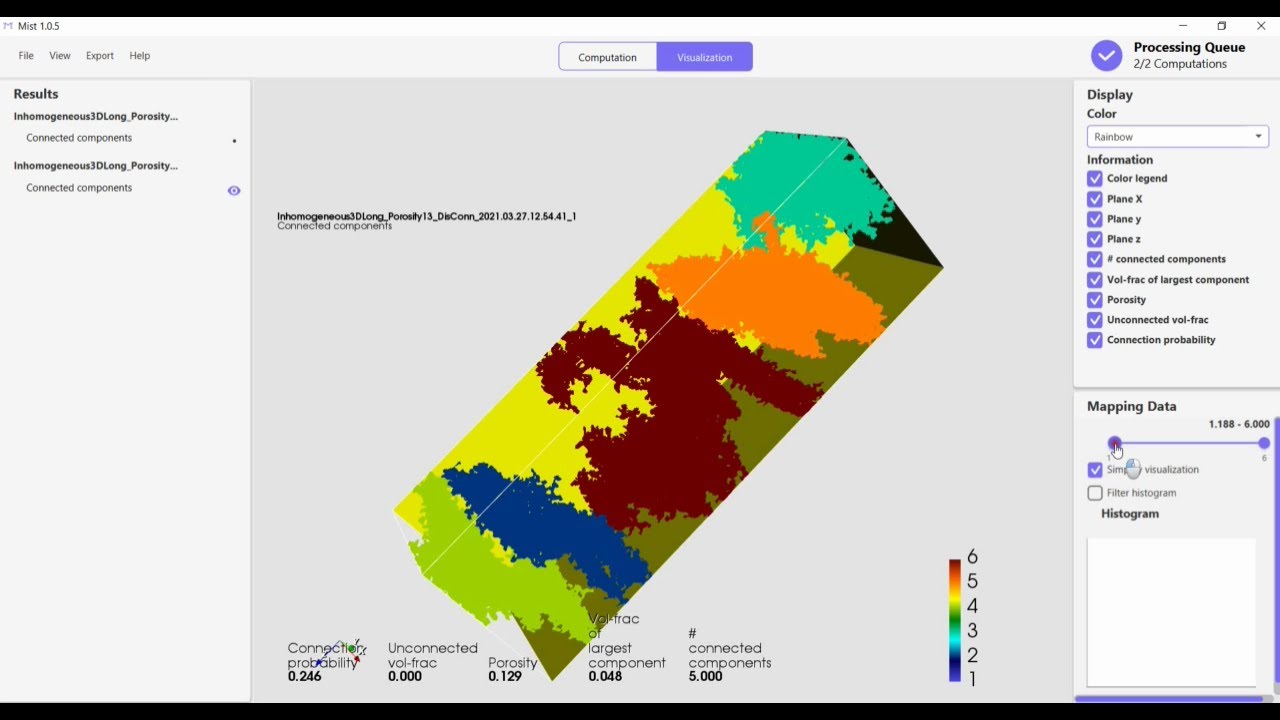
Task: Switch to the Computation tab
Action: pyautogui.click(x=607, y=57)
